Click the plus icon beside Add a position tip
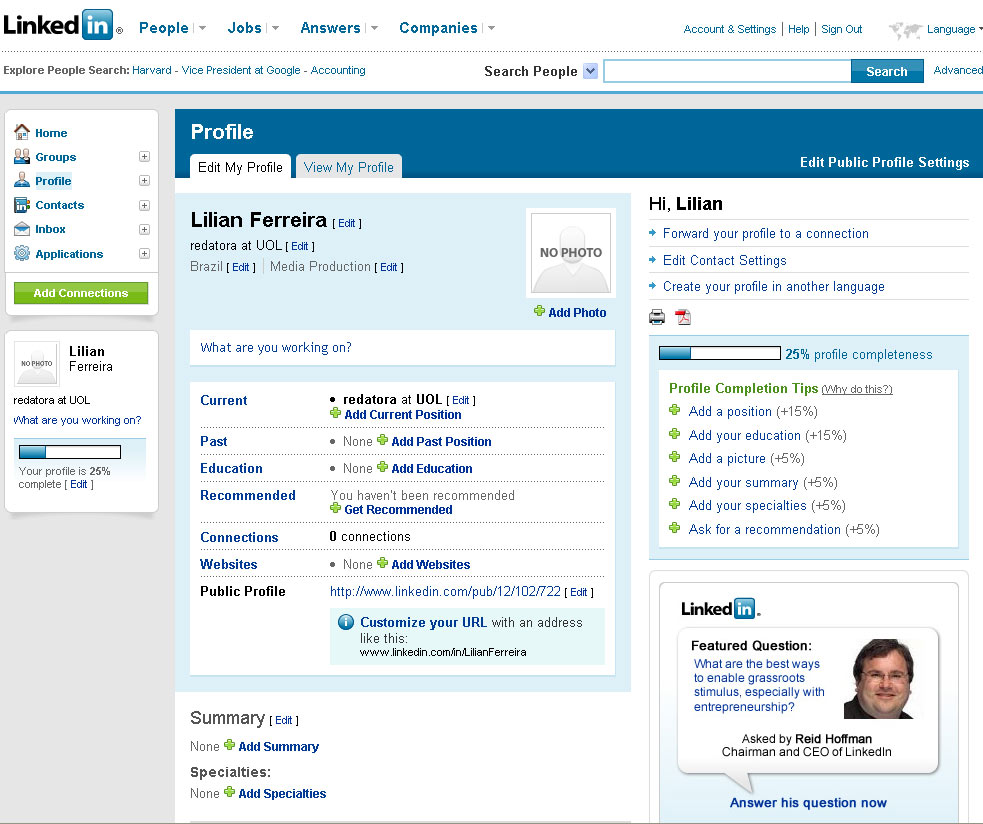 click(x=675, y=410)
